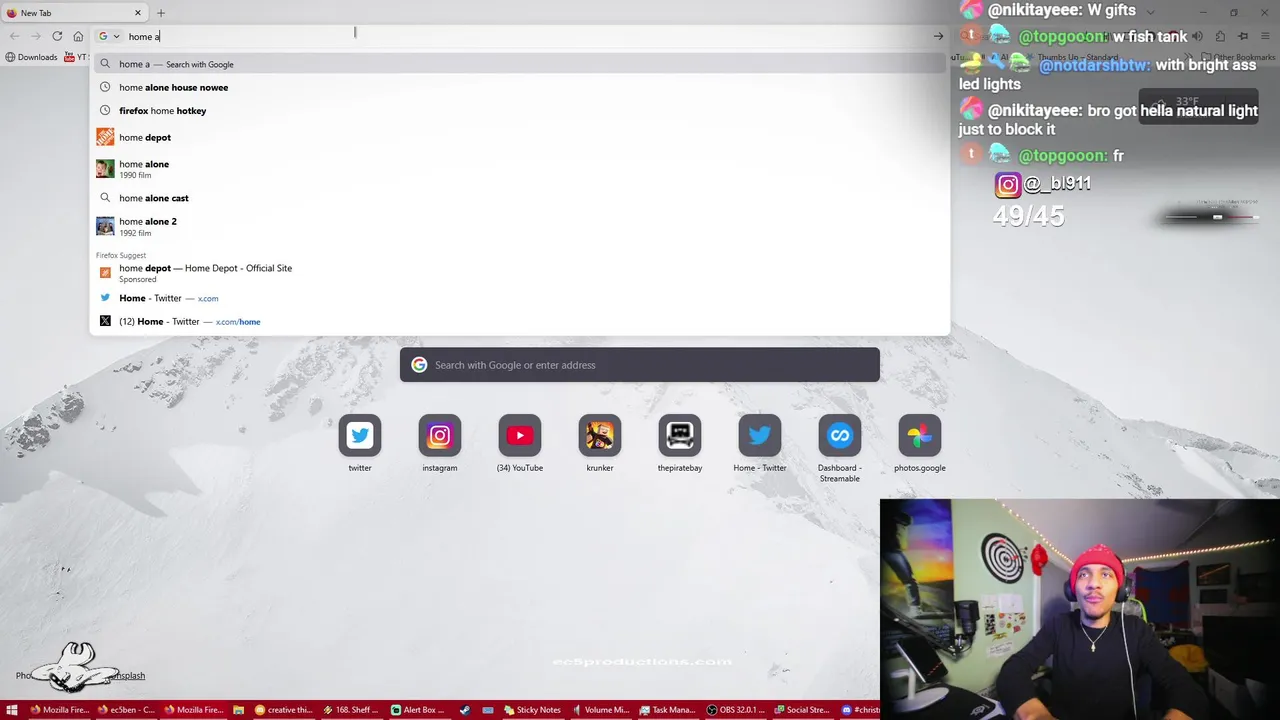This screenshot has height=720, width=1280.
Task: Open Firefox hamburger application menu
Action: (x=1265, y=36)
